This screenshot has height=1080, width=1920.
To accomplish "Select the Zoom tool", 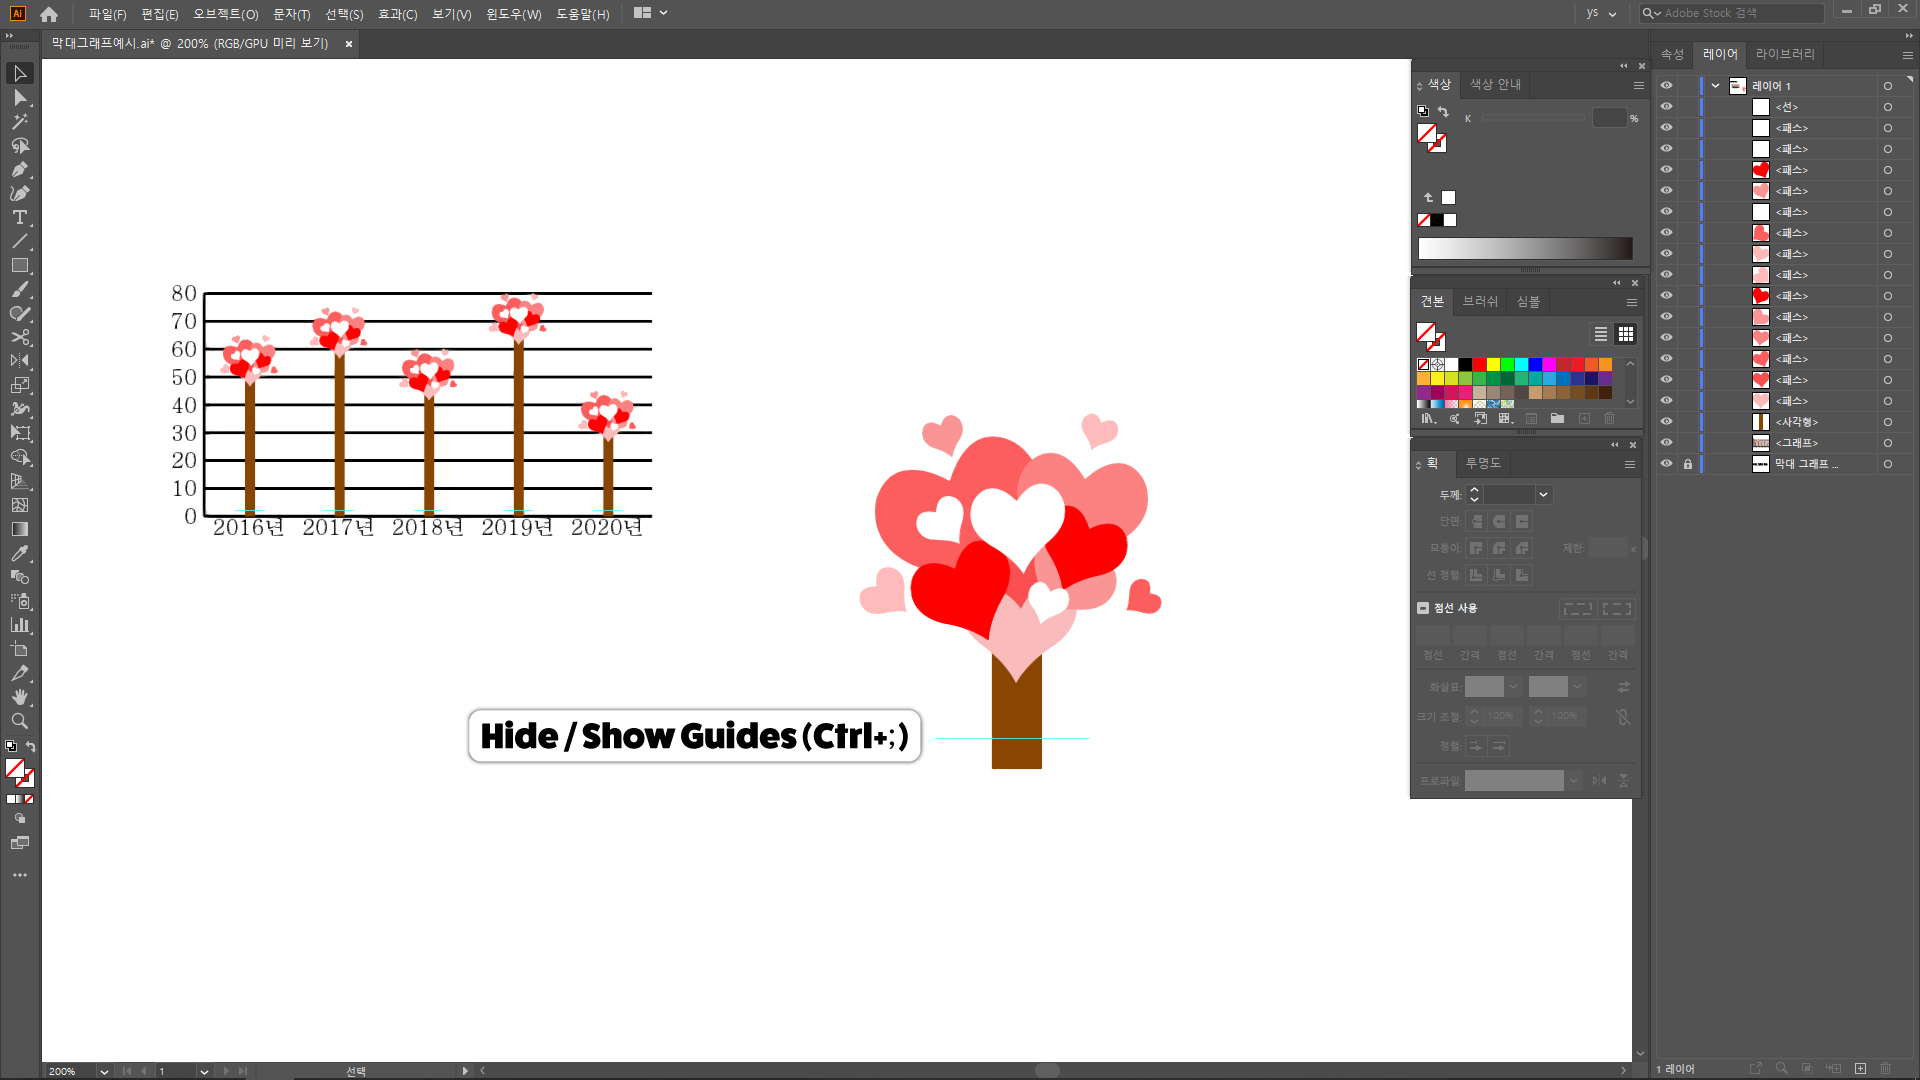I will coord(19,721).
